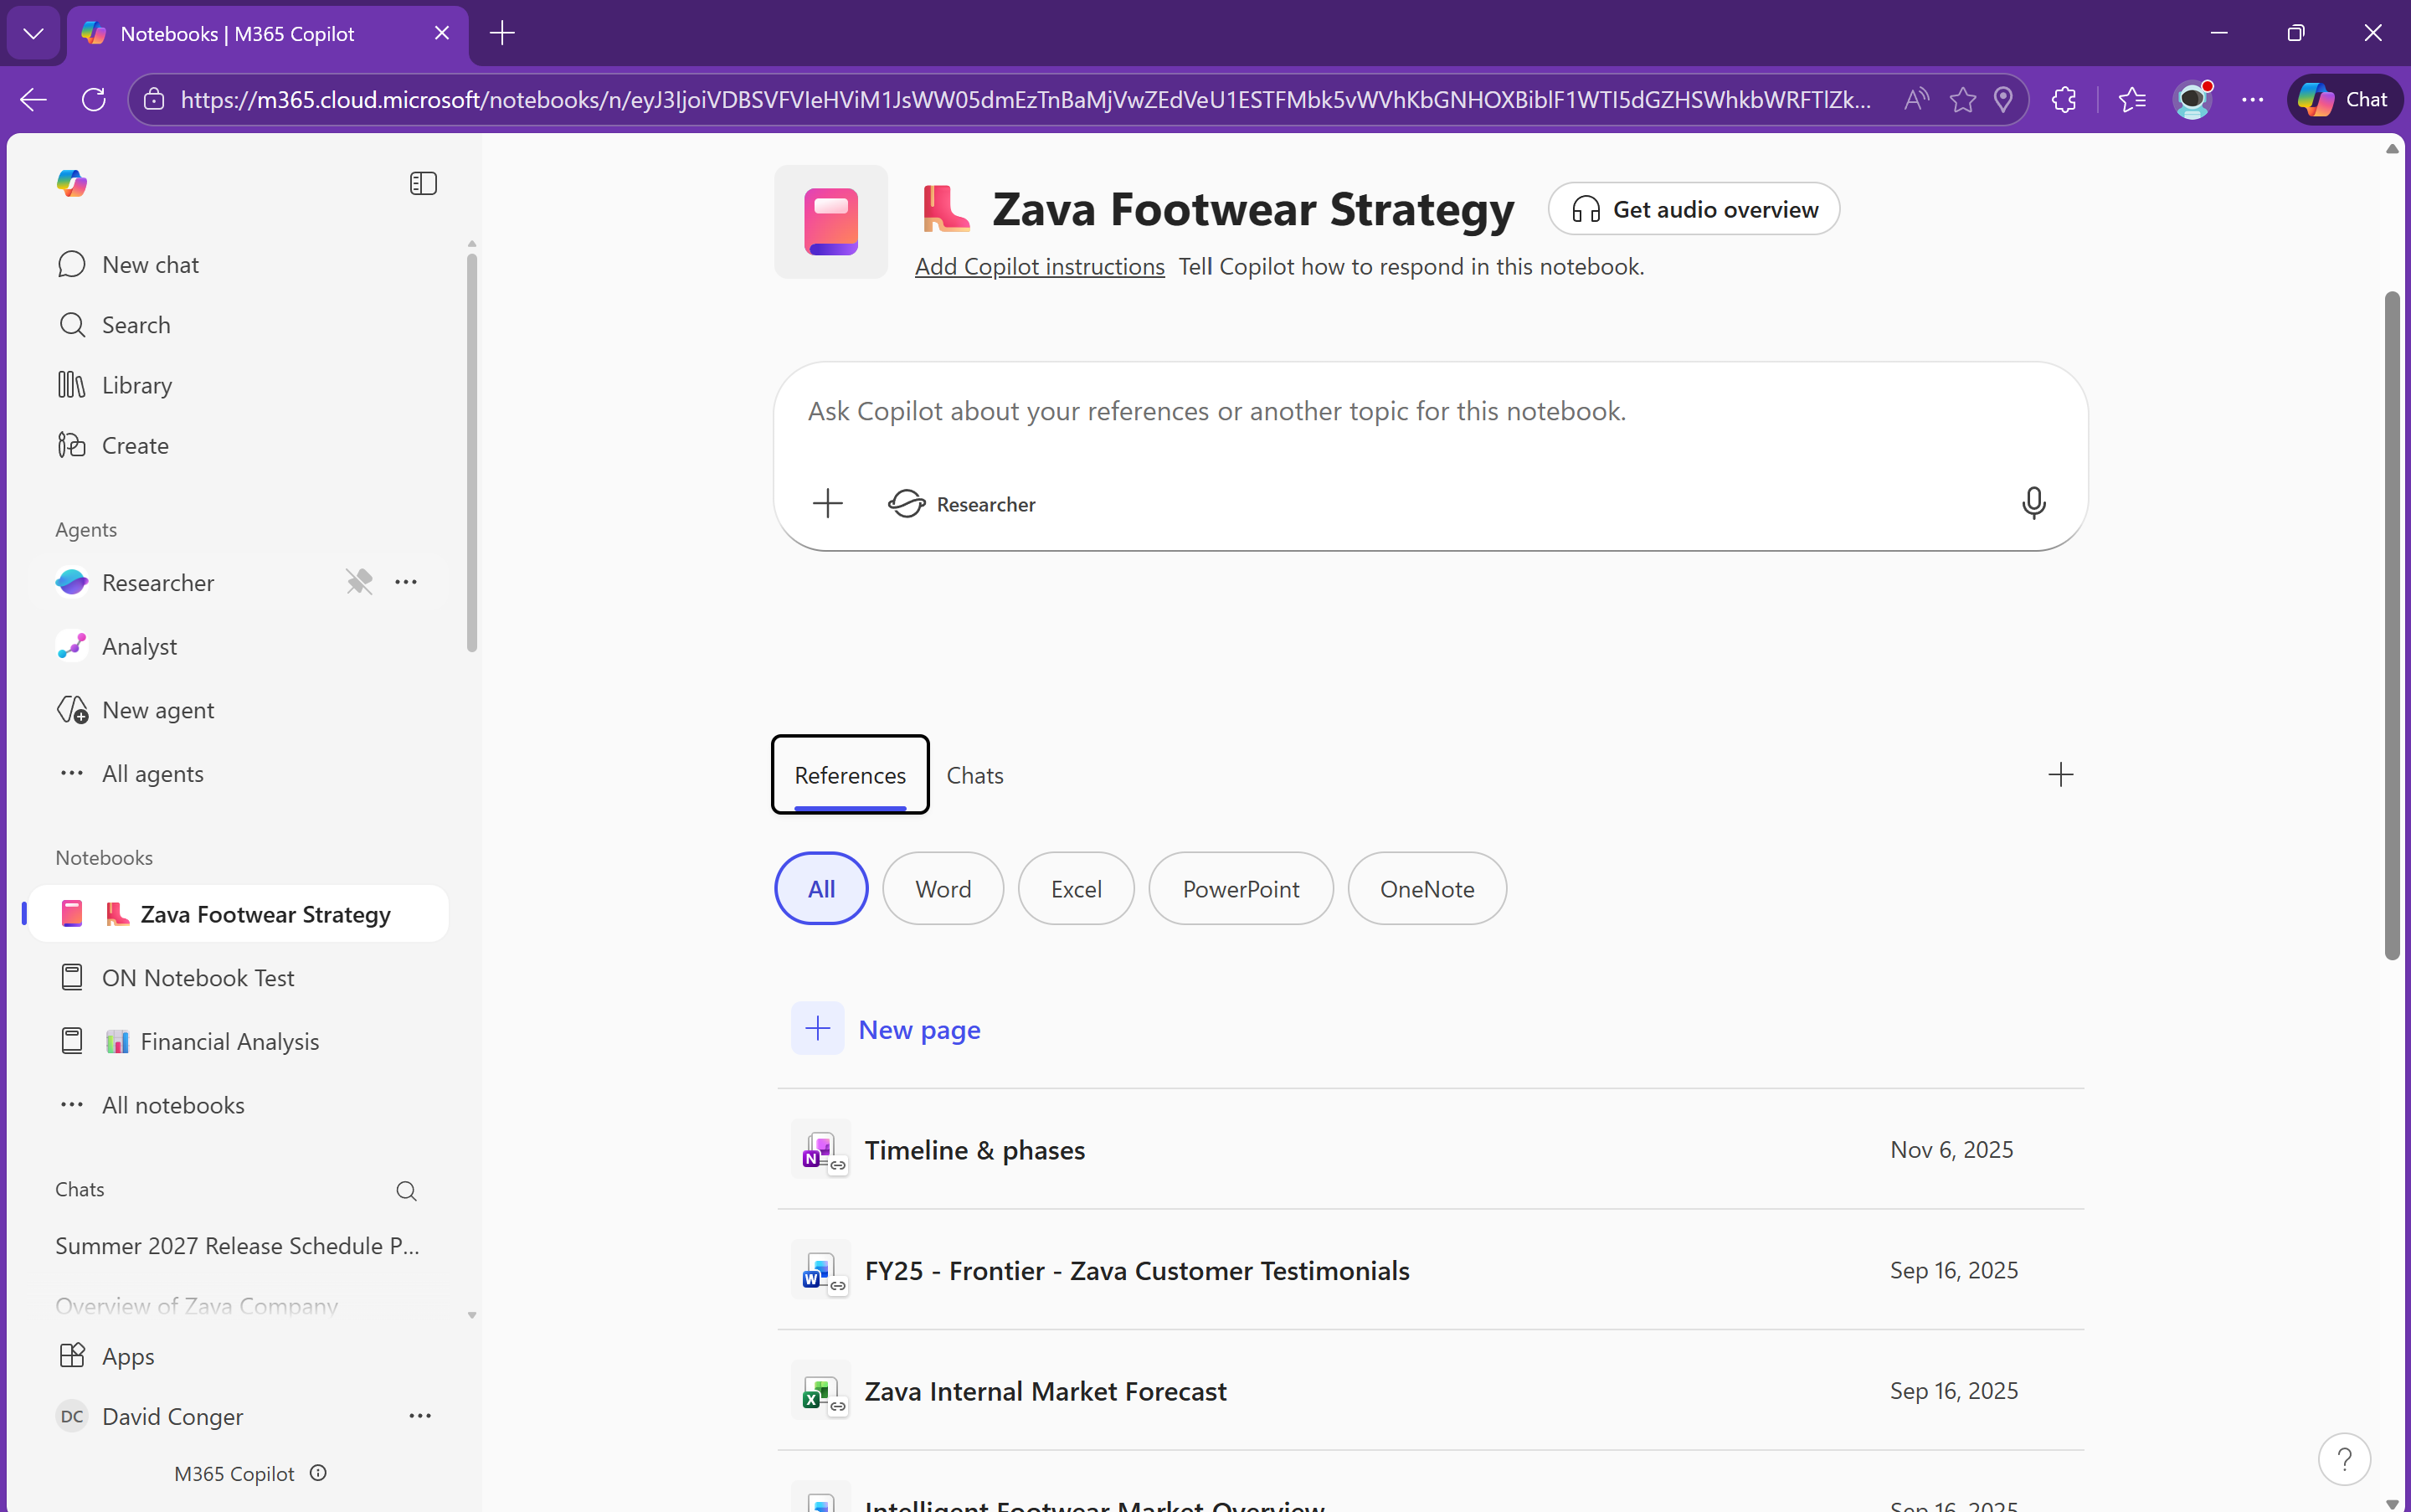Viewport: 2411px width, 1512px height.
Task: Open a new browser tab
Action: 502,33
